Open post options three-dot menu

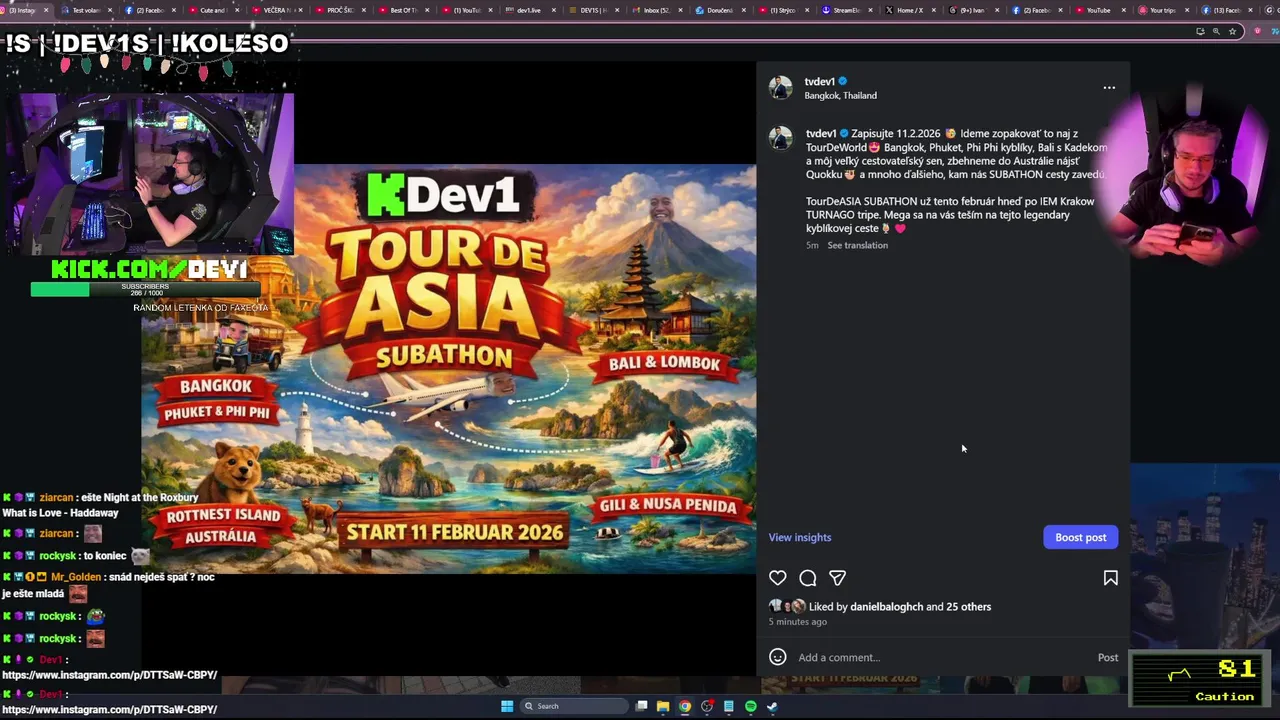(x=1109, y=88)
